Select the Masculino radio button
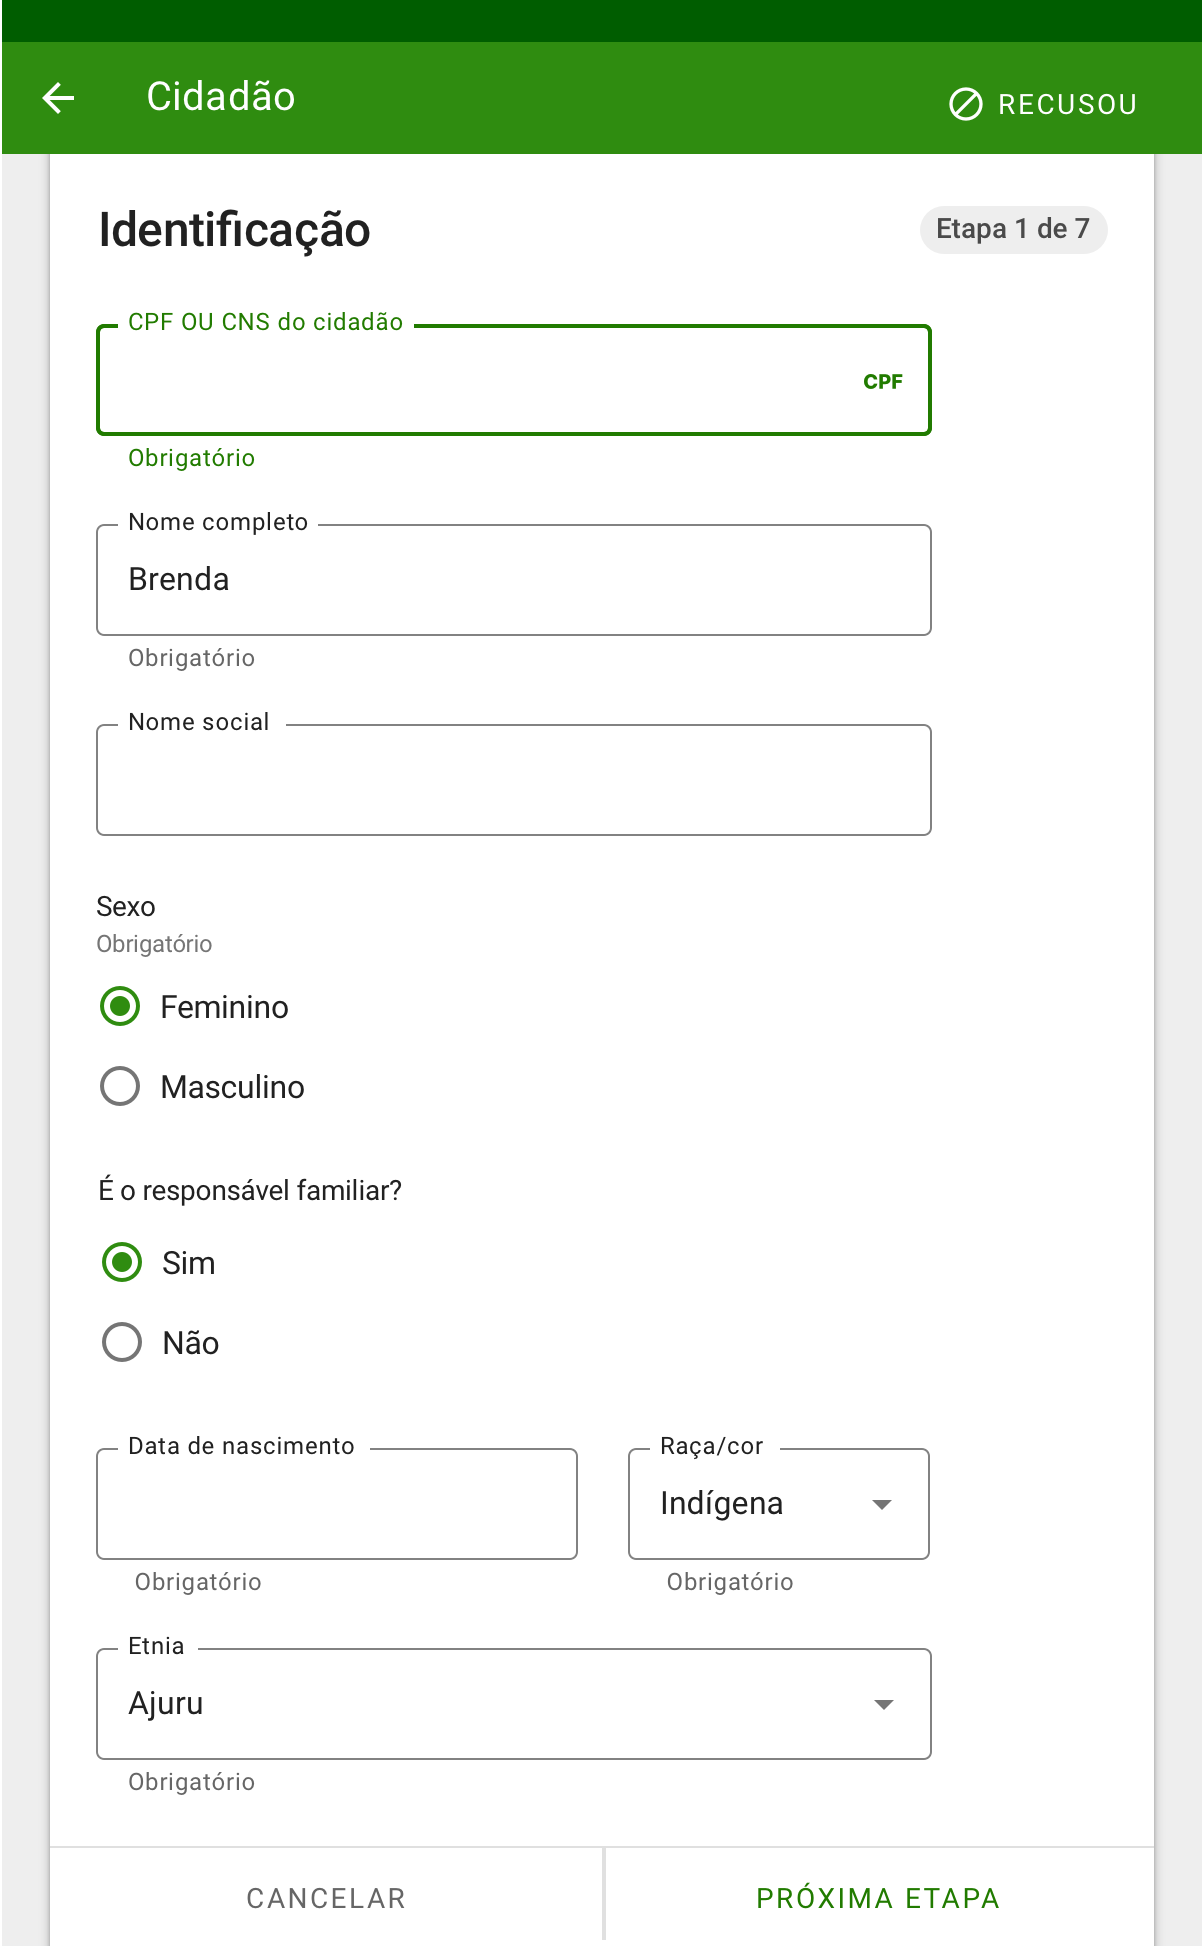The height and width of the screenshot is (1946, 1202). pos(120,1086)
